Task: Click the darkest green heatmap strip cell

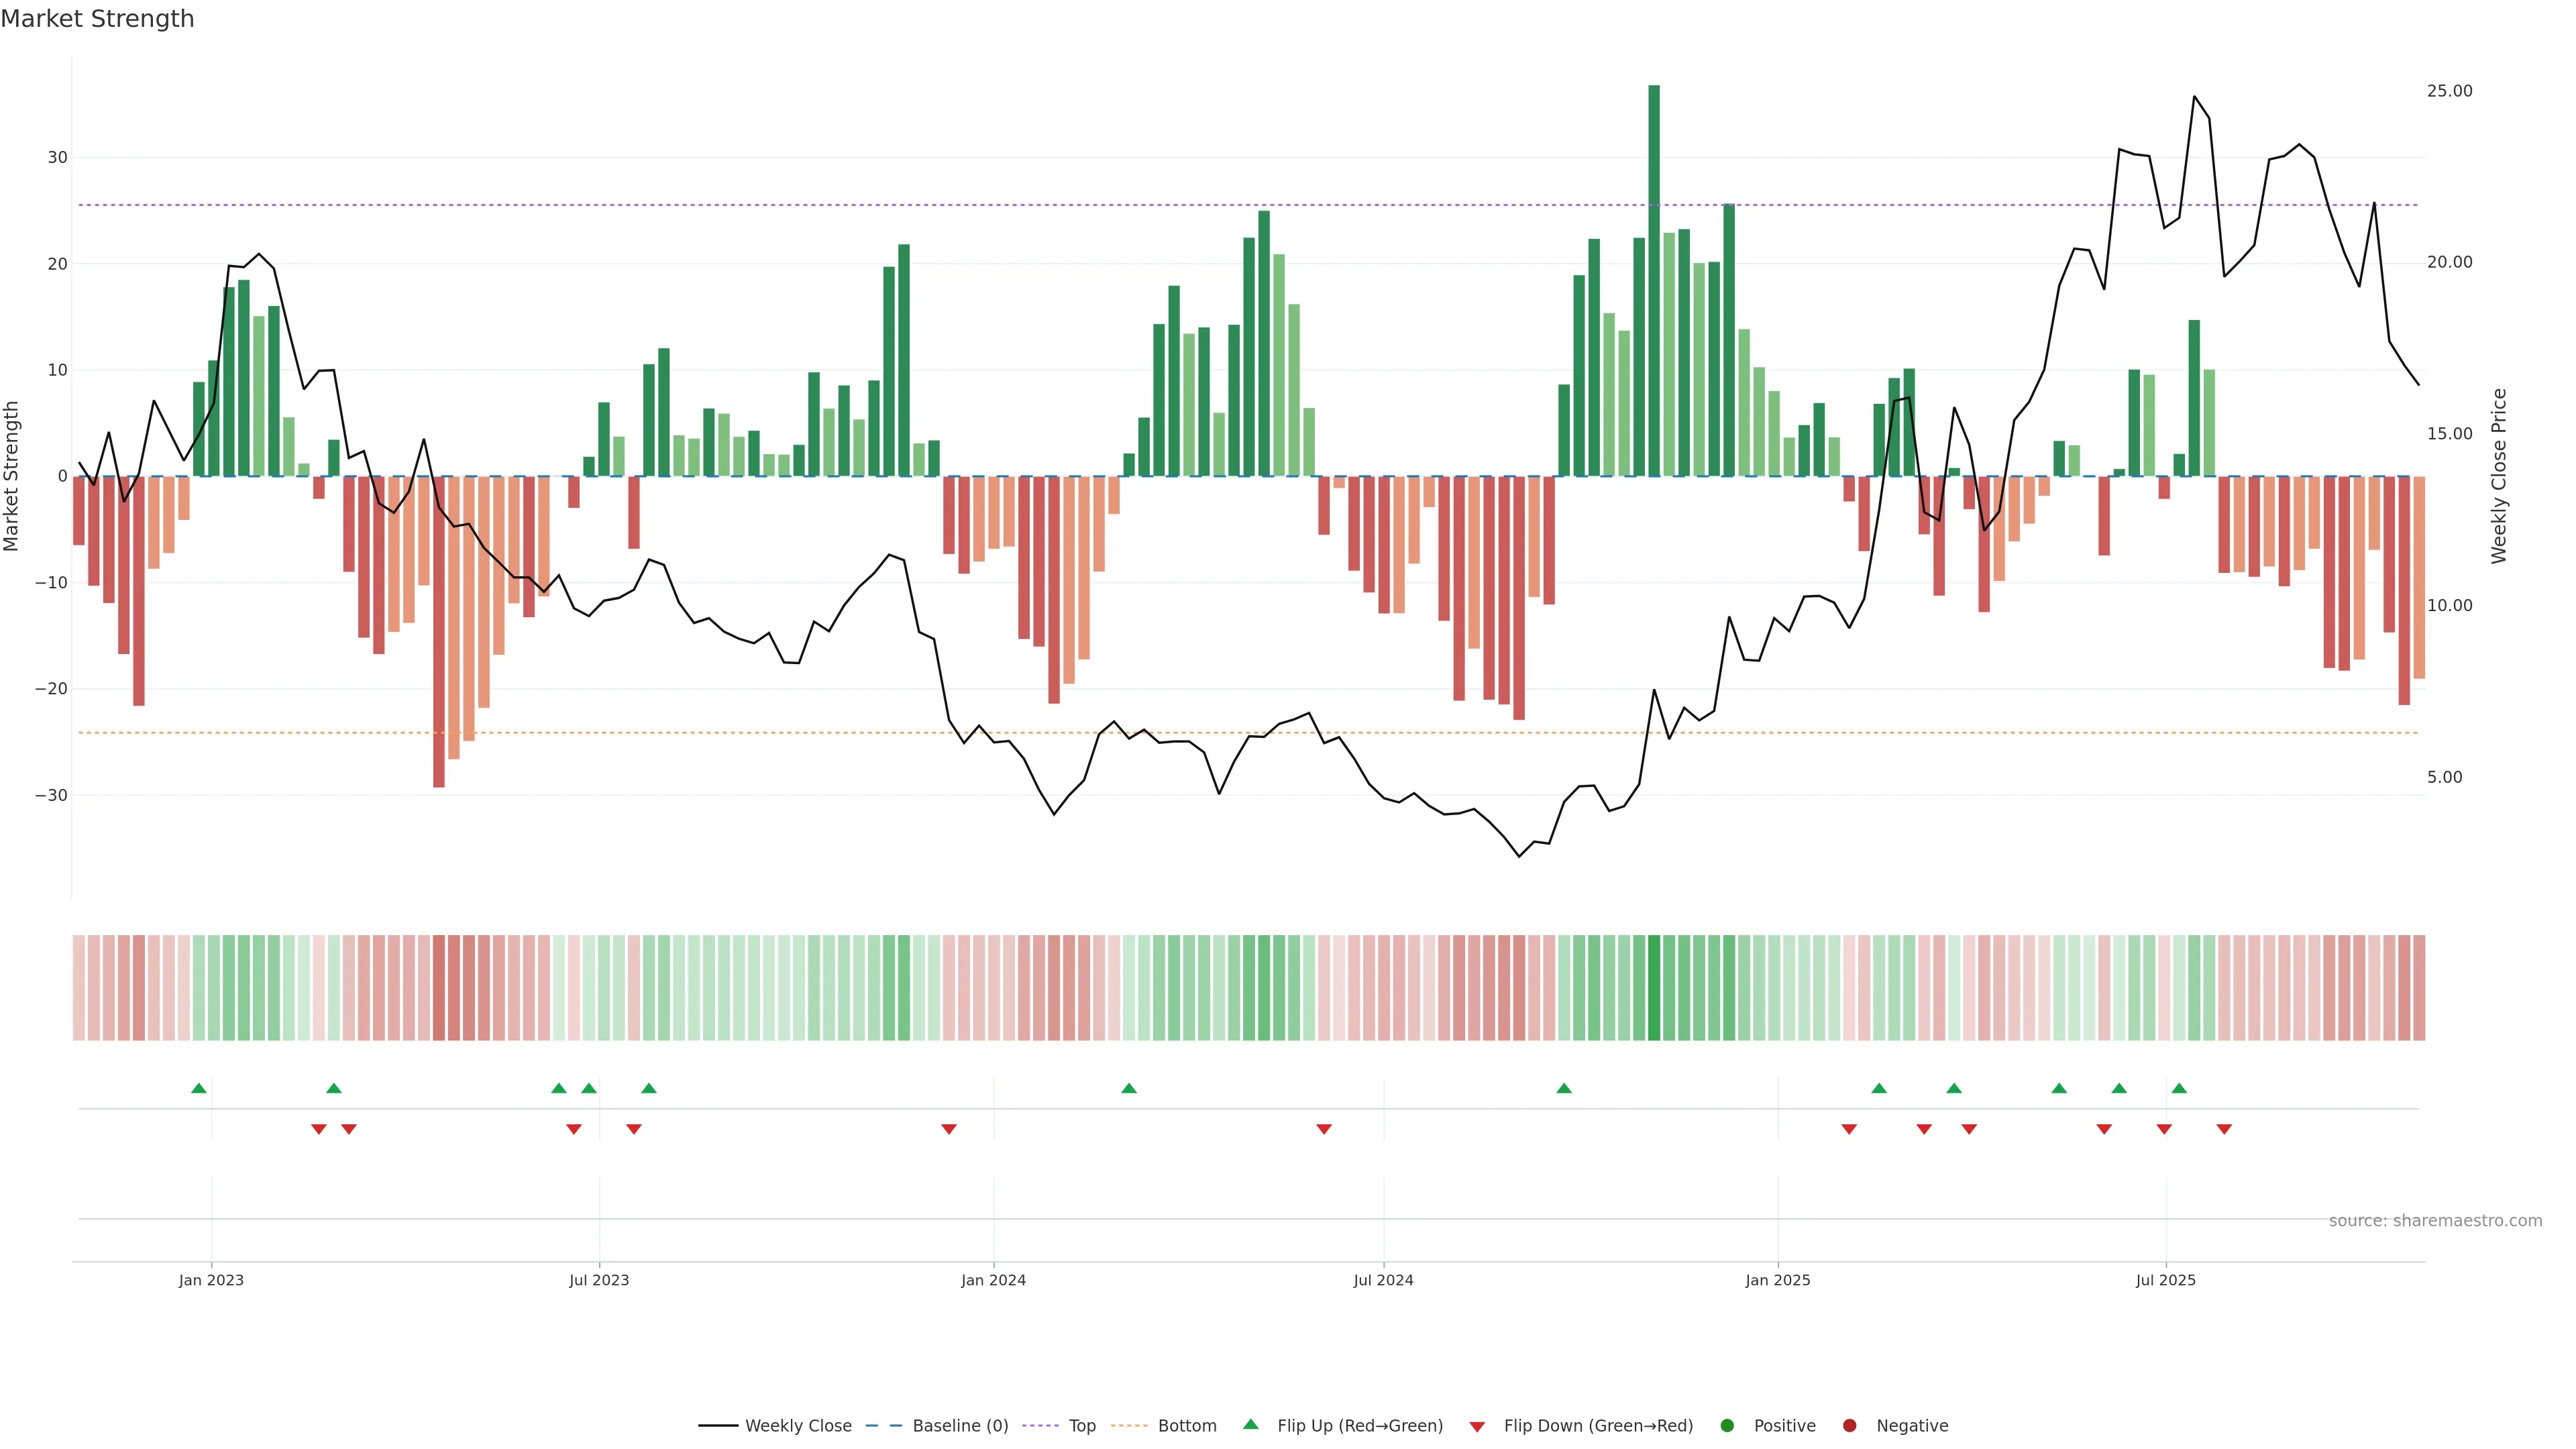Action: [1654, 988]
